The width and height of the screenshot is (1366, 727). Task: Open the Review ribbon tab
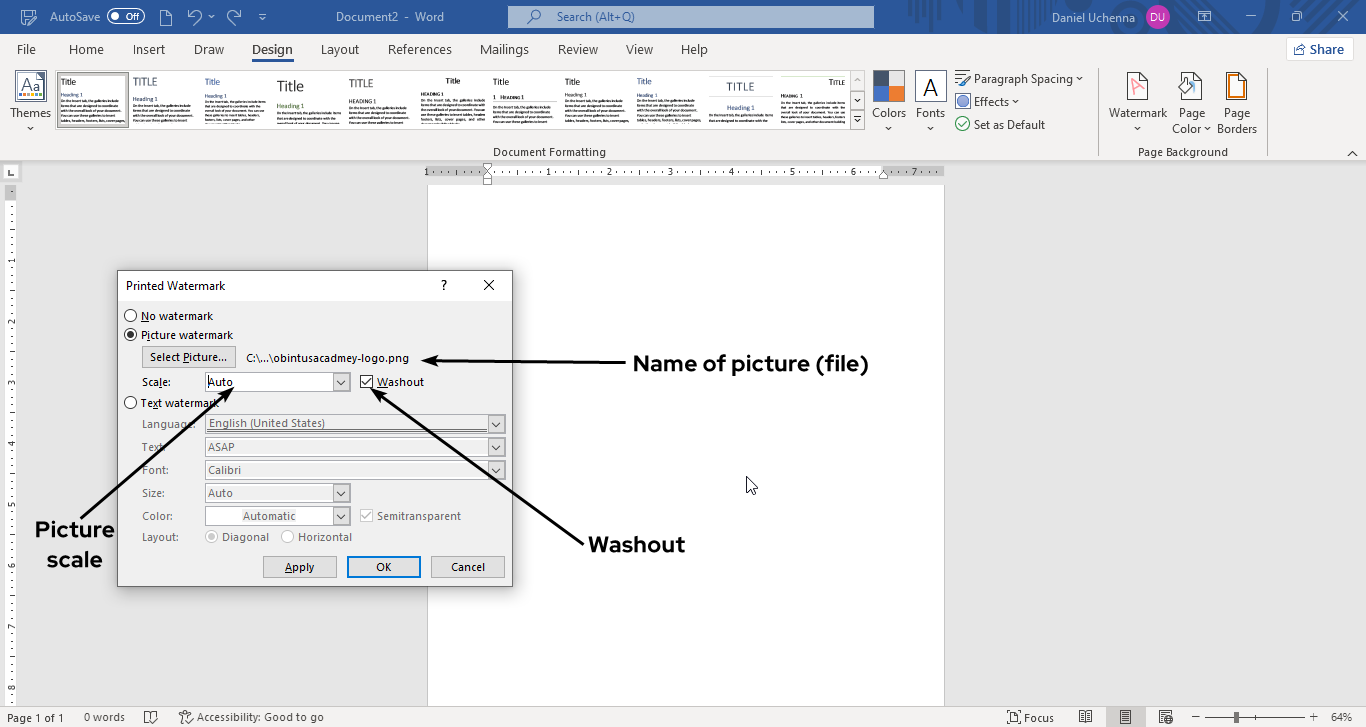pos(577,49)
